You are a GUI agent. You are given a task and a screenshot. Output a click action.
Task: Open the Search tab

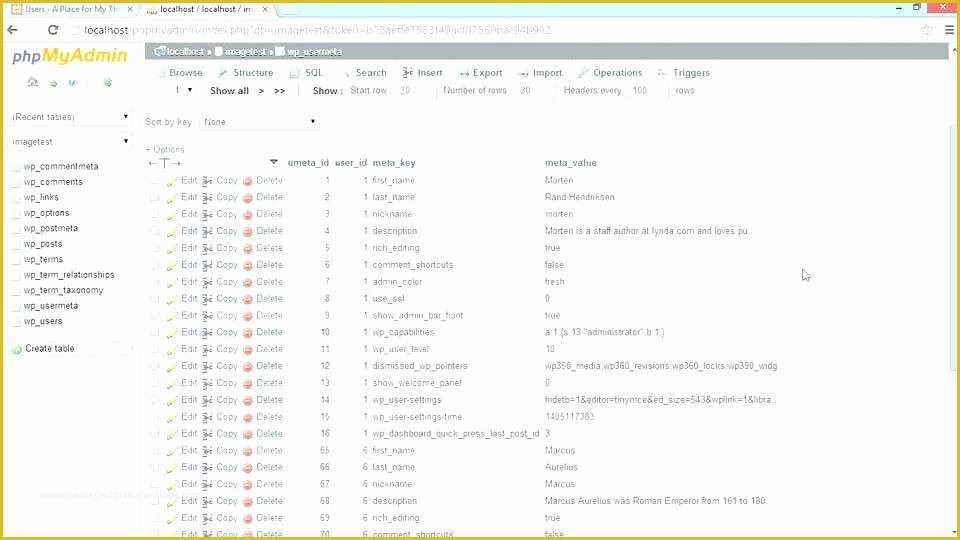point(365,72)
